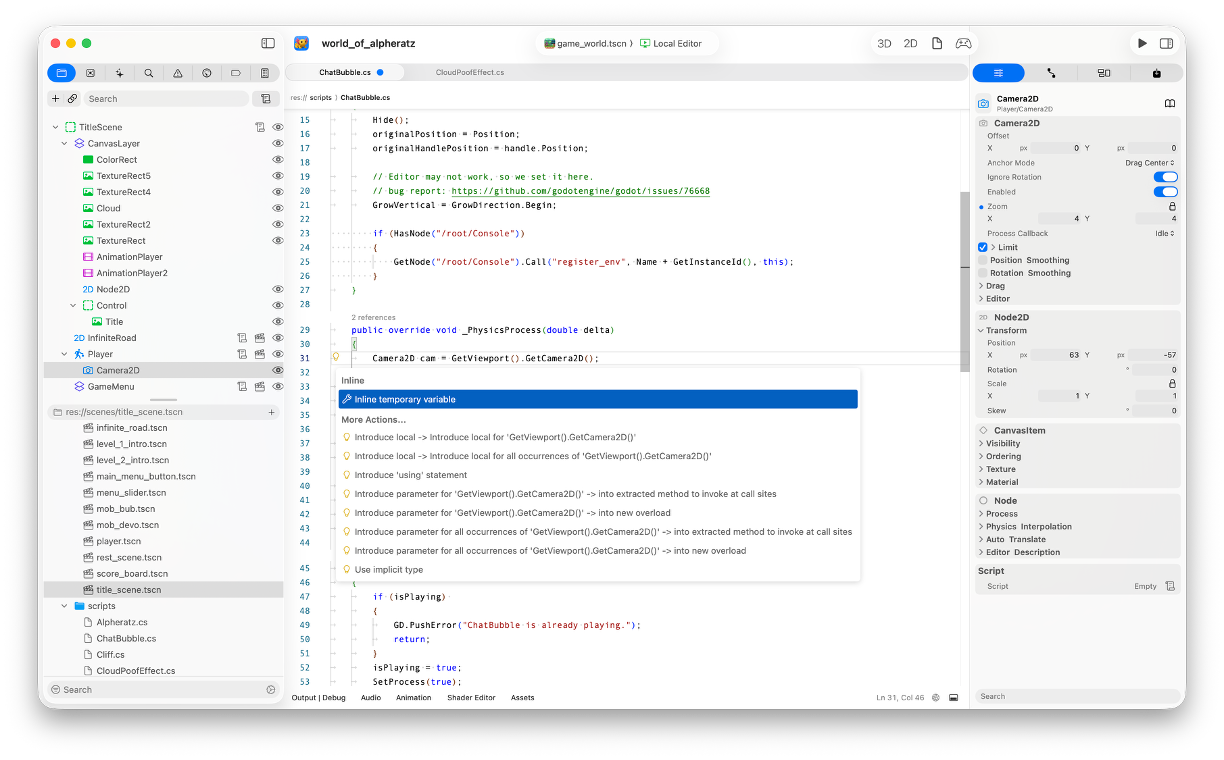Enable Rotation Smoothing checkbox

pyautogui.click(x=983, y=273)
